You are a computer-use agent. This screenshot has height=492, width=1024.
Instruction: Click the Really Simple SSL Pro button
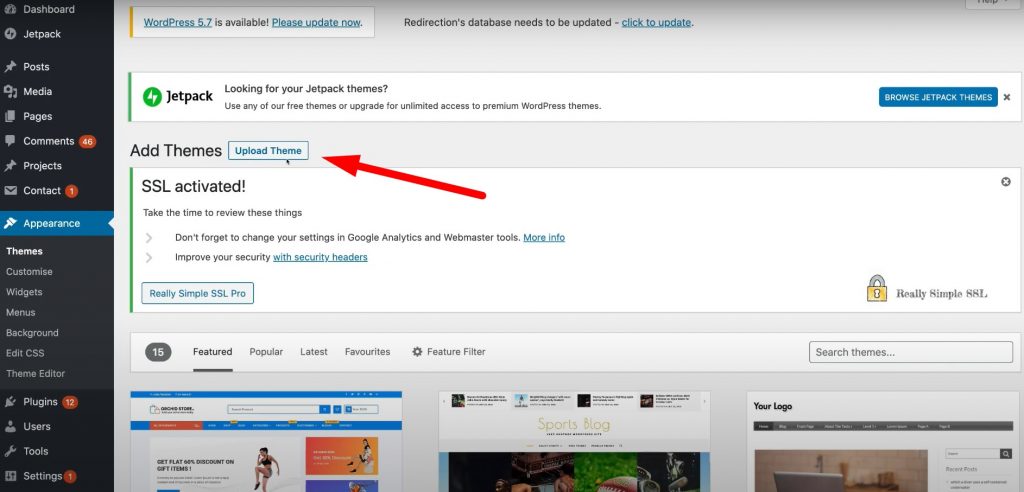tap(197, 293)
